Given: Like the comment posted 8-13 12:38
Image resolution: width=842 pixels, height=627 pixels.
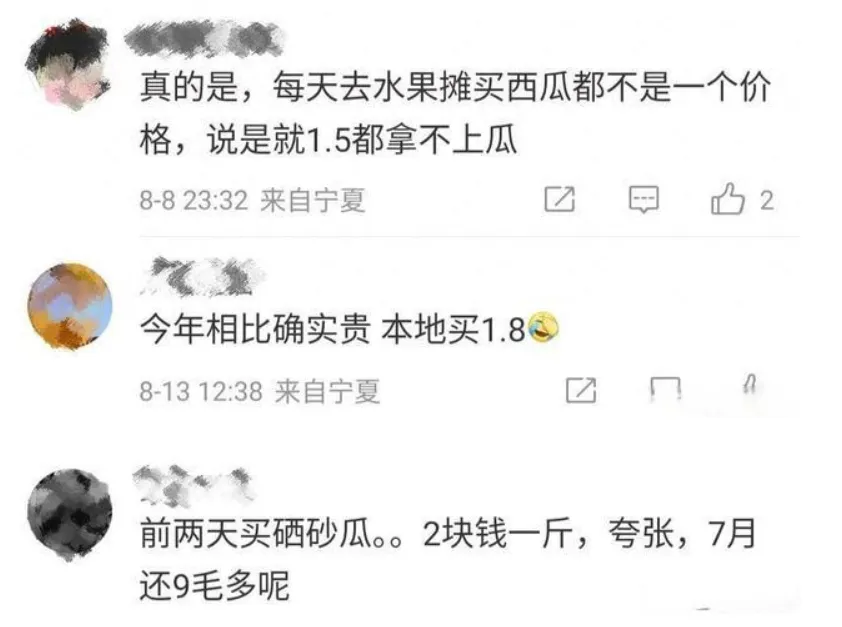Looking at the screenshot, I should (x=751, y=387).
